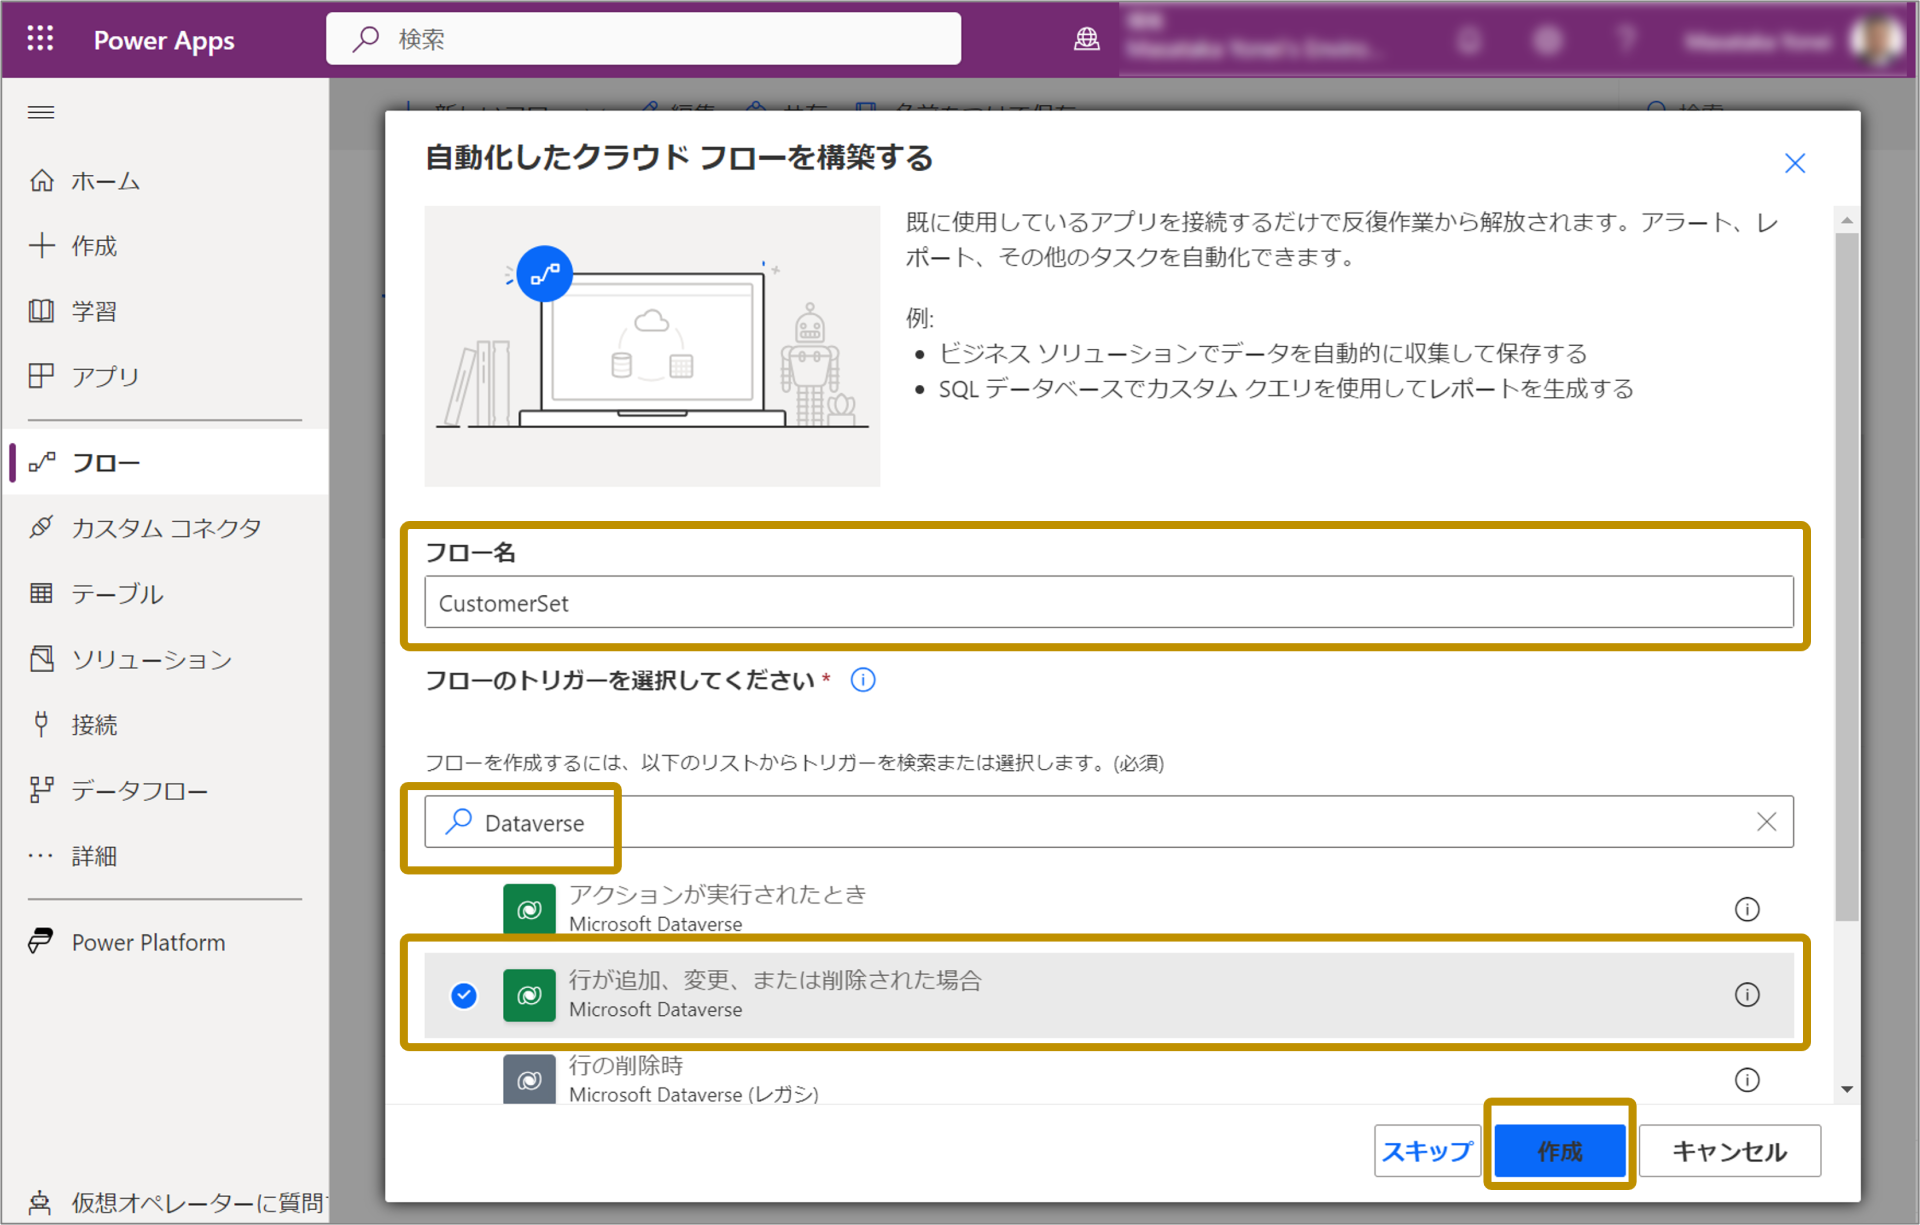Toggle 行が追加、変更、または削除された場合 checkmark
Image resolution: width=1920 pixels, height=1225 pixels.
tap(463, 995)
